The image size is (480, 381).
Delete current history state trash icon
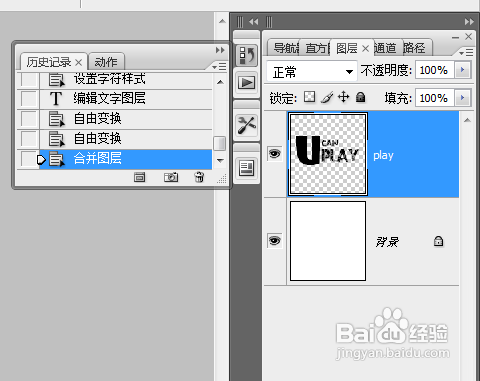tap(199, 177)
